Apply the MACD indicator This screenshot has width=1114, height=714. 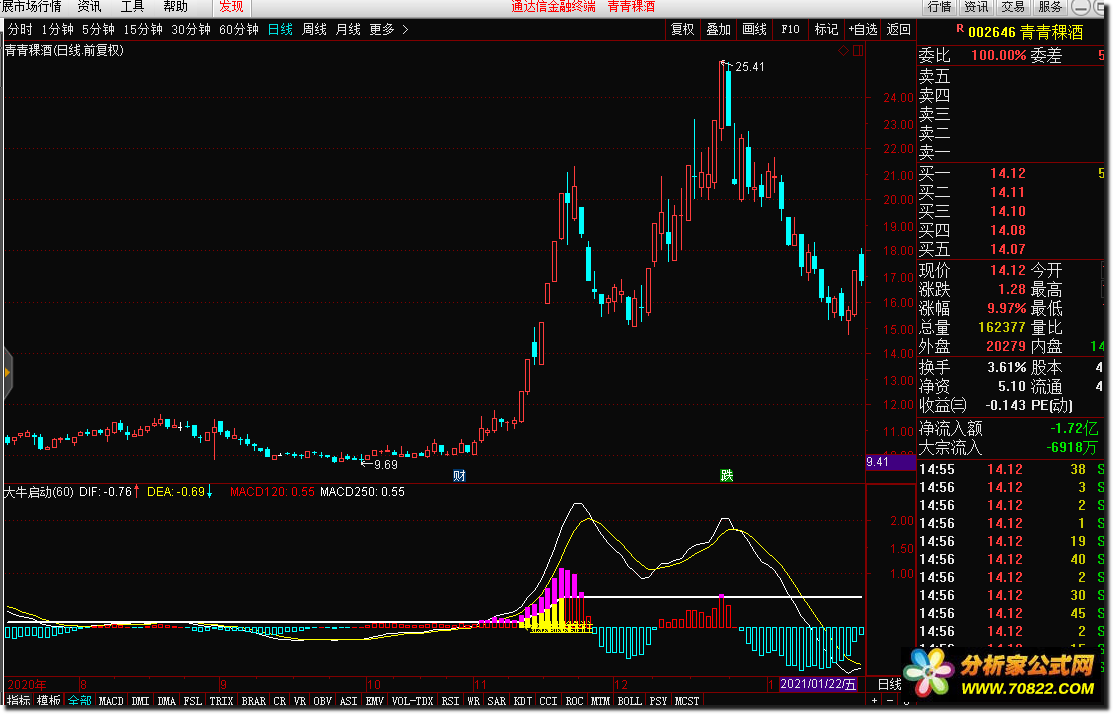(111, 701)
